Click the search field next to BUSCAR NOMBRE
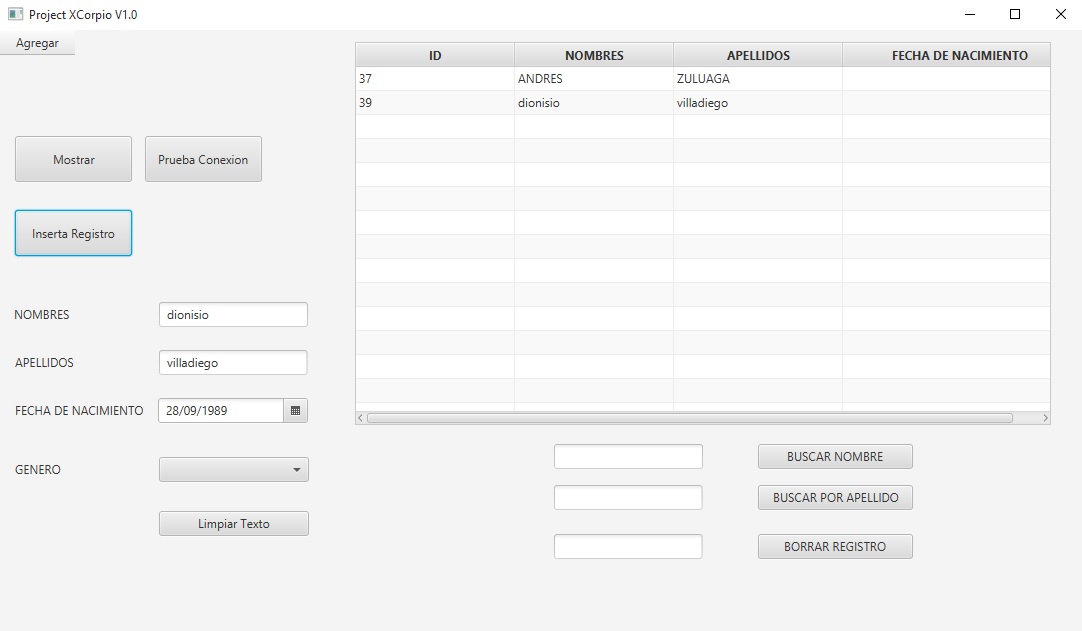The image size is (1082, 631). [x=628, y=456]
